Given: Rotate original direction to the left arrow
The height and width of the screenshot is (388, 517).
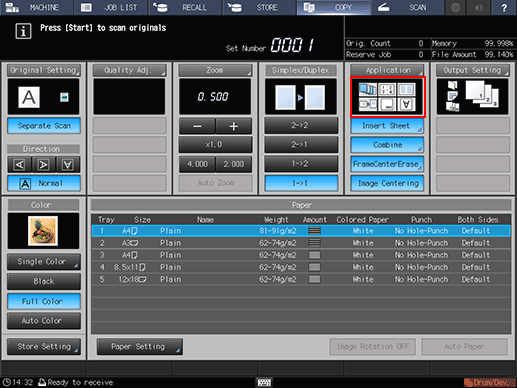Looking at the screenshot, I should (20, 164).
